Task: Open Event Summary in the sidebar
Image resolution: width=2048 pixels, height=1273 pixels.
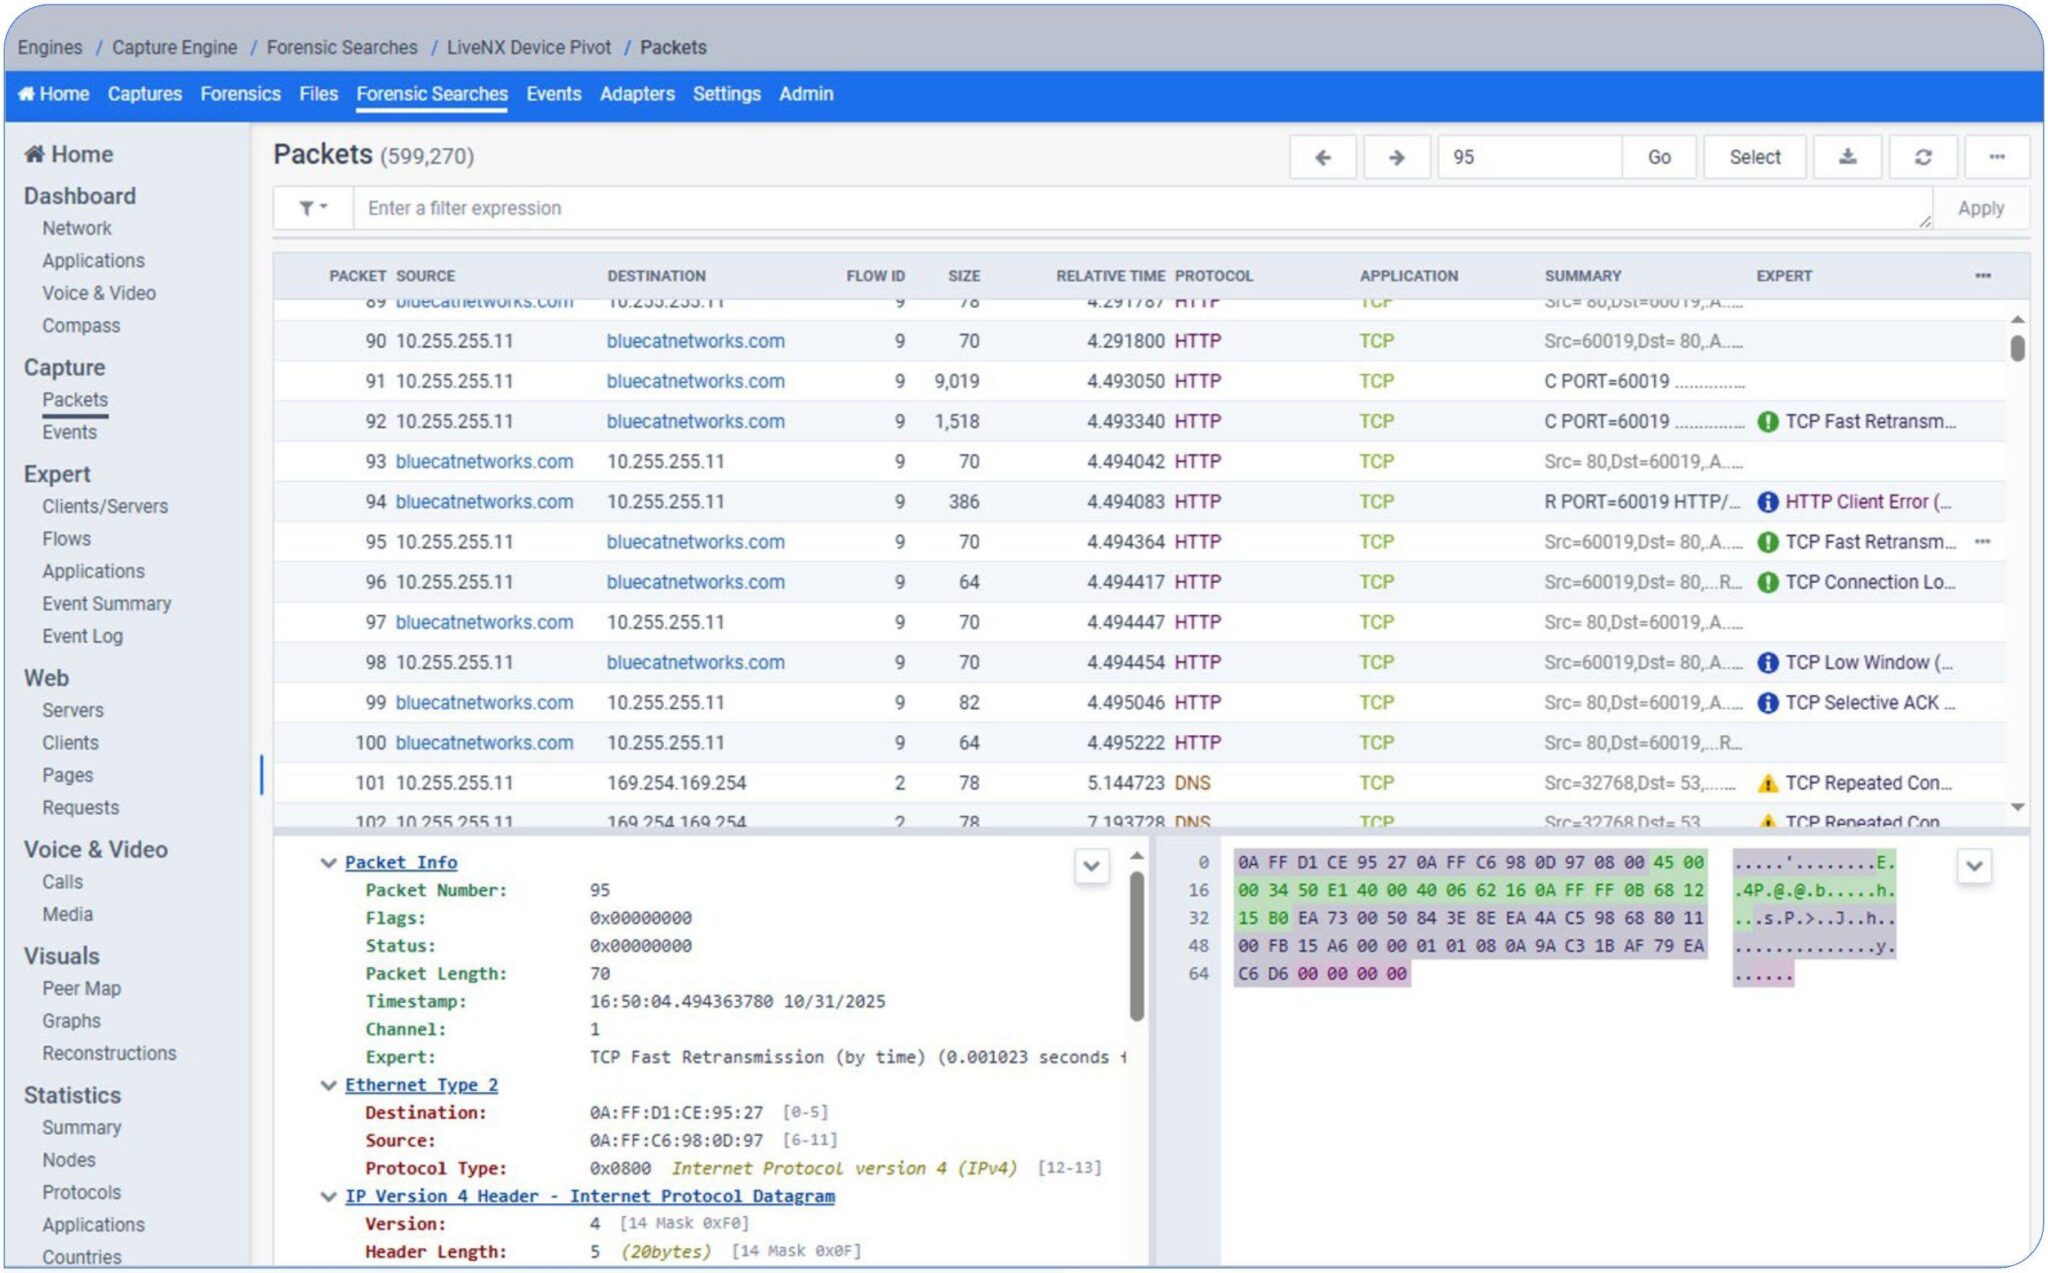Action: (106, 604)
